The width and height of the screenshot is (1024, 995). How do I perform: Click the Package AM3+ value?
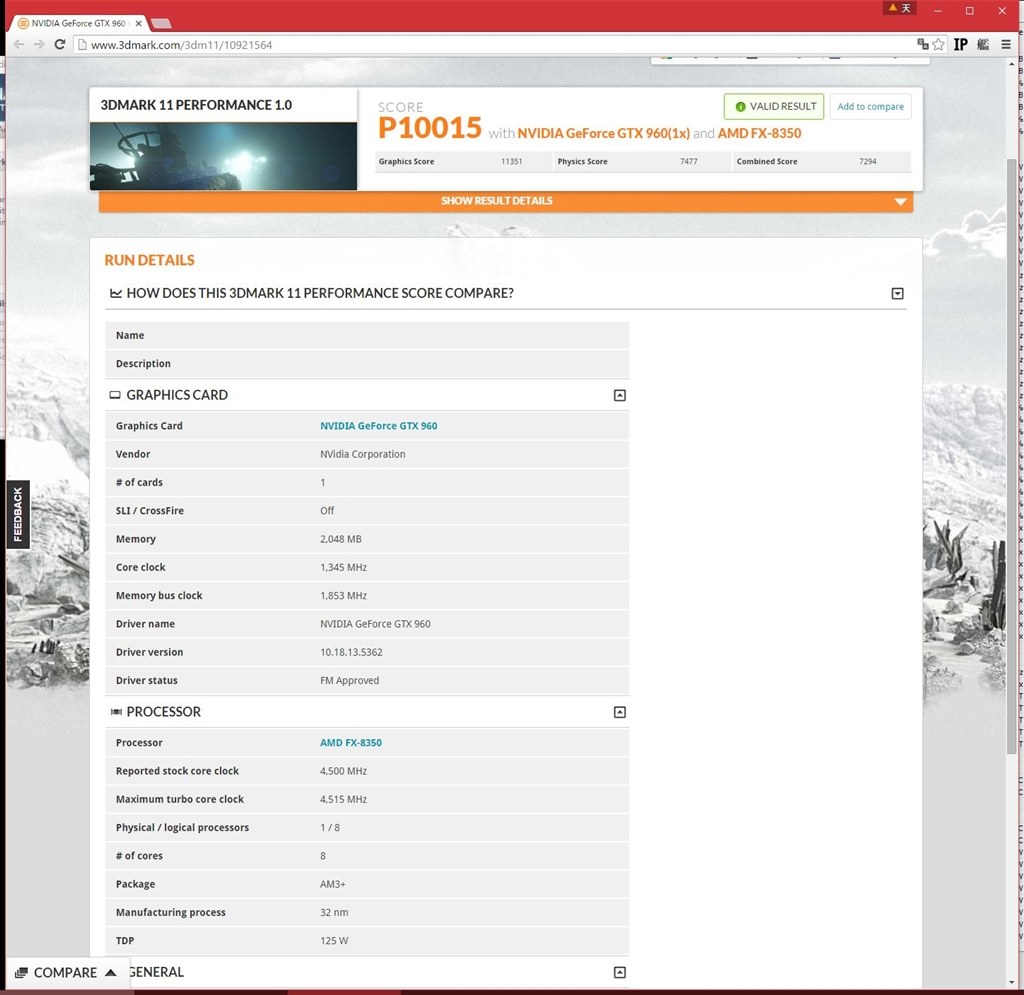(x=332, y=884)
